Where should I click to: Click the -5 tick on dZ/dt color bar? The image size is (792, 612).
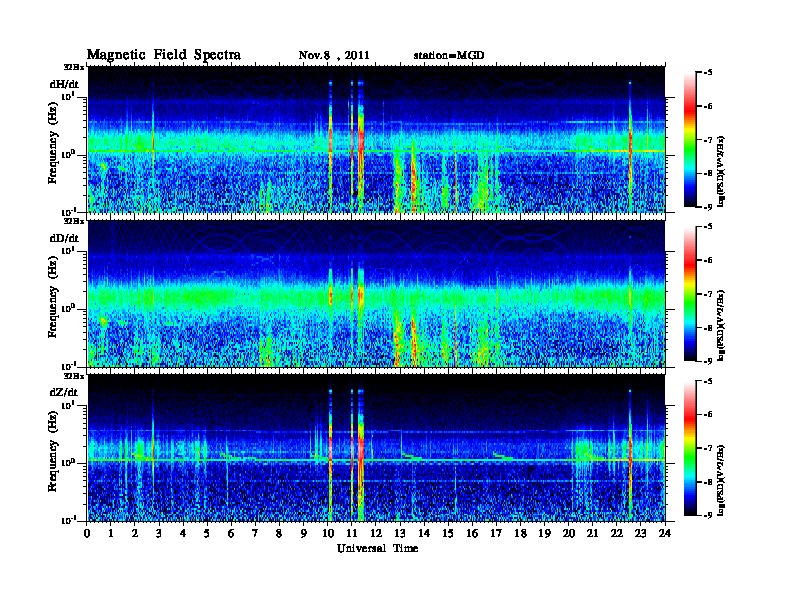point(709,381)
